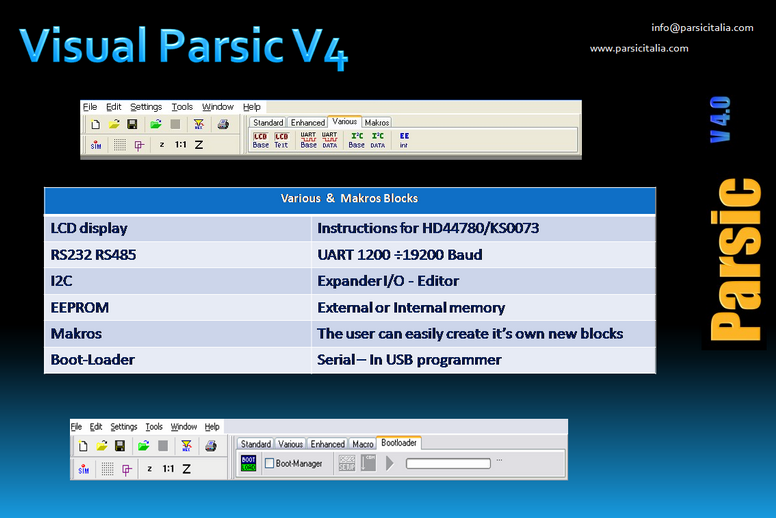776x518 pixels.
Task: Click green folder icon in Makros toolbar window
Action: pos(156,124)
